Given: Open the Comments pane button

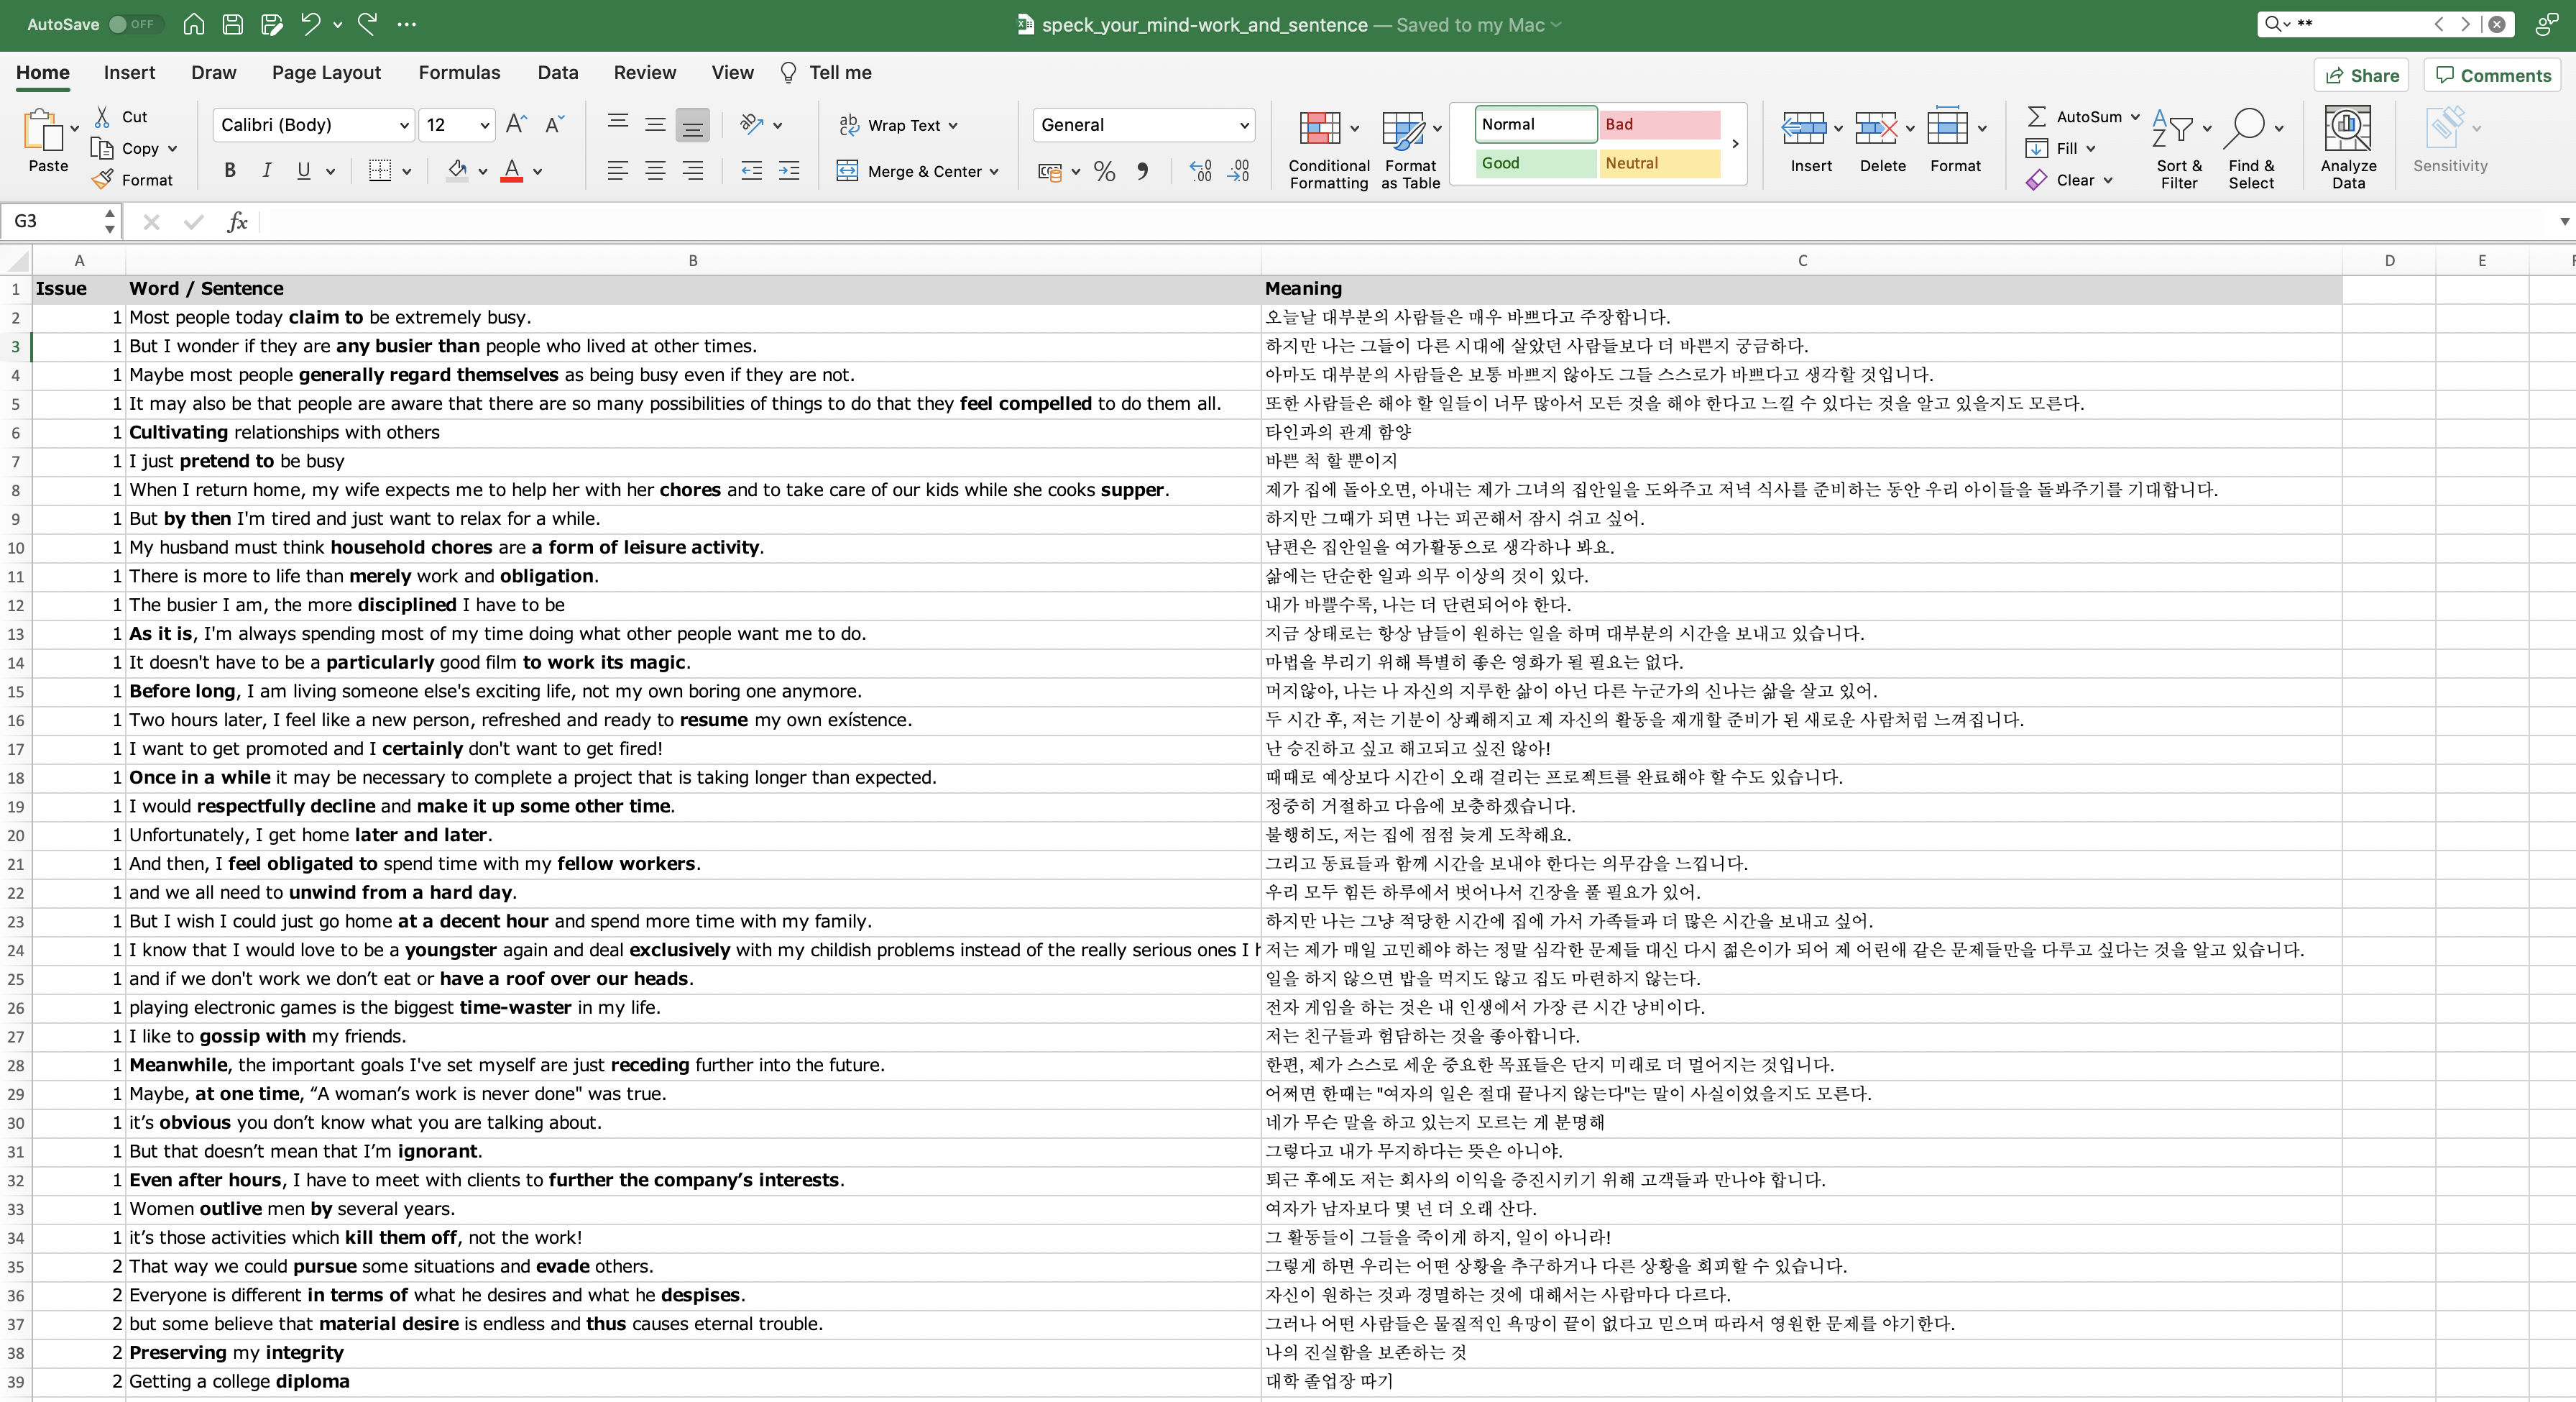Looking at the screenshot, I should point(2493,75).
